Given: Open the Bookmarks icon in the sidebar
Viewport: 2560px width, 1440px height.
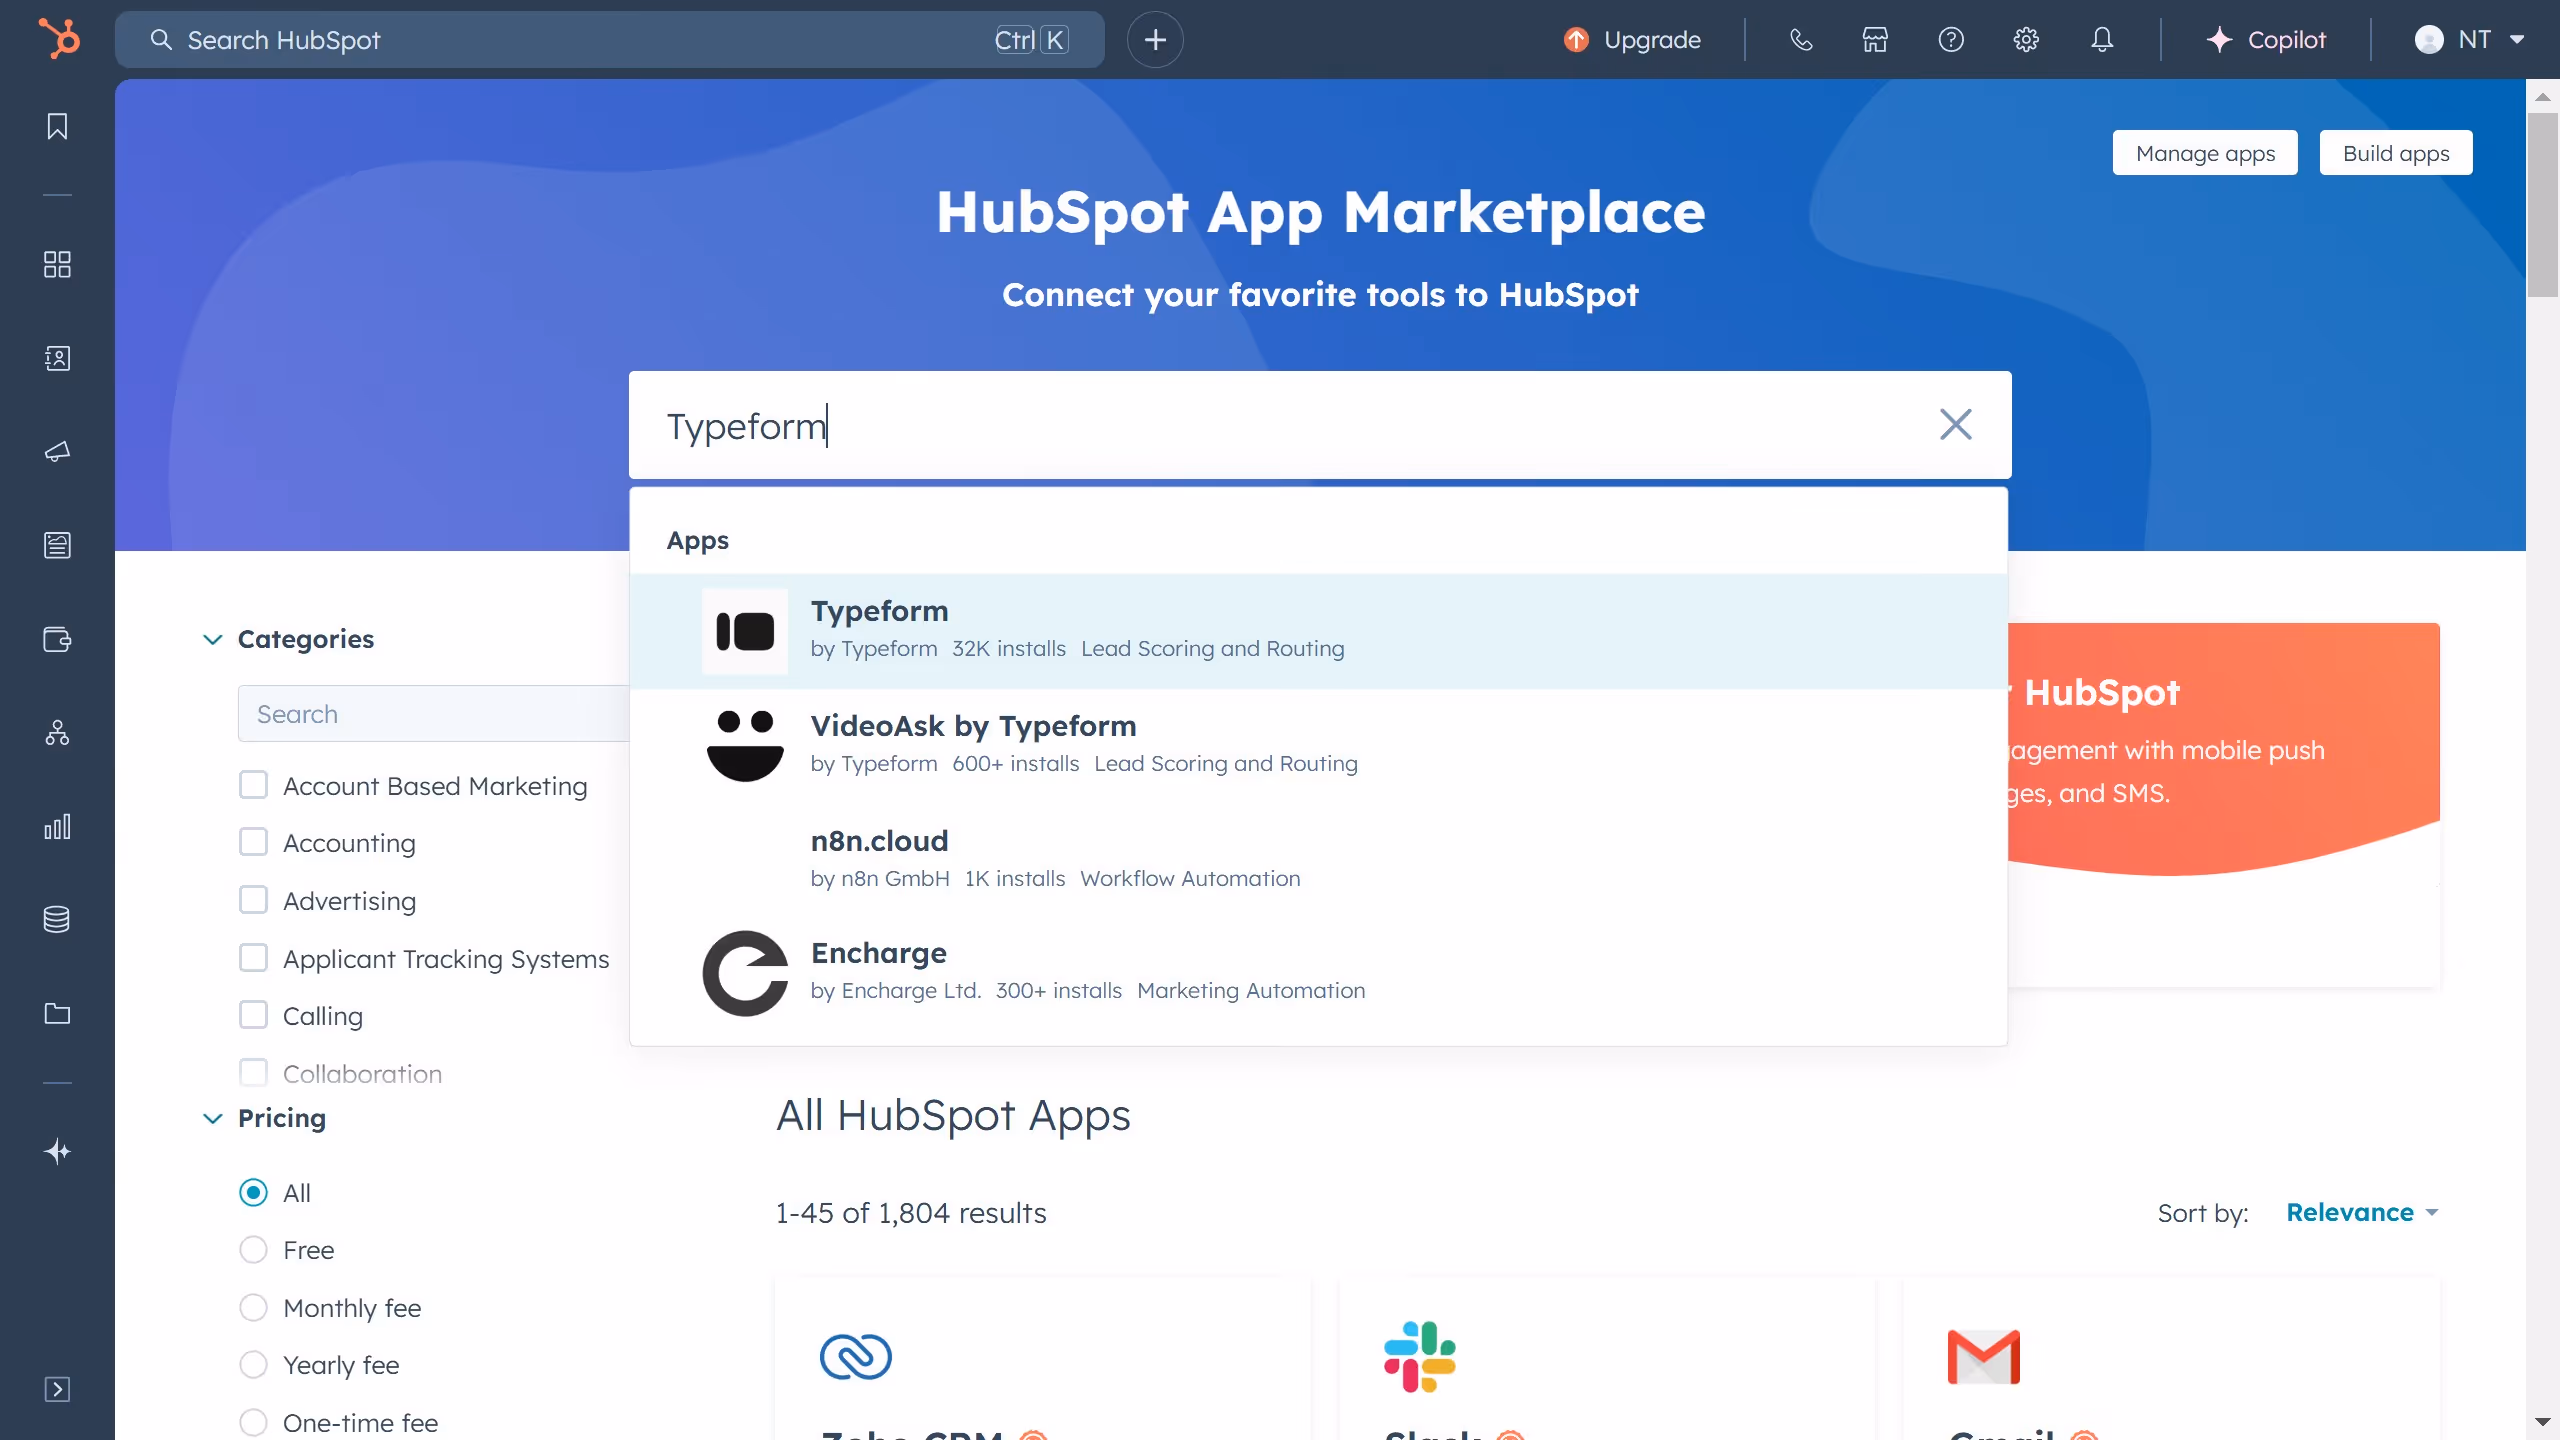Looking at the screenshot, I should tap(57, 127).
